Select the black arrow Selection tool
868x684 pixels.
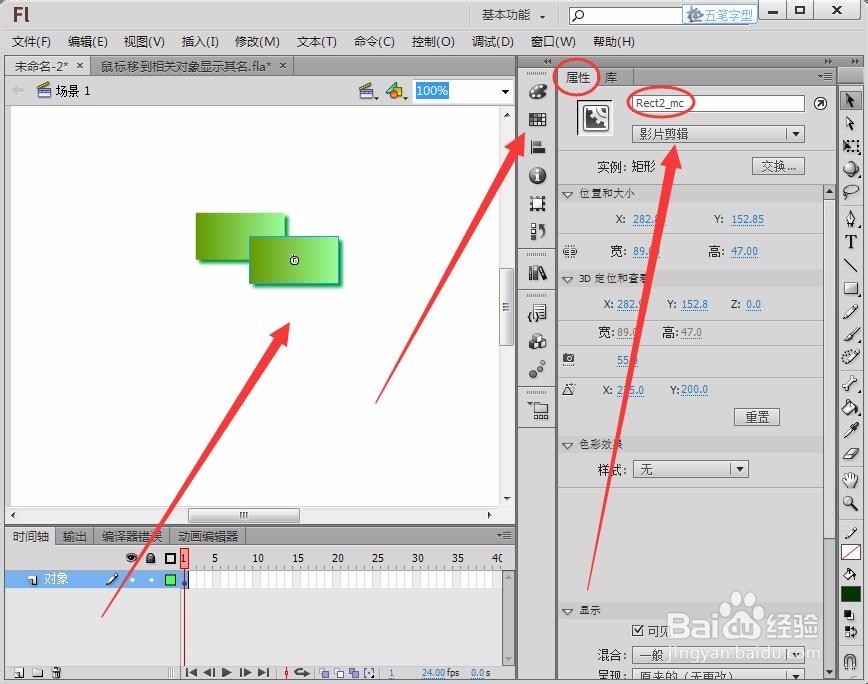click(851, 101)
